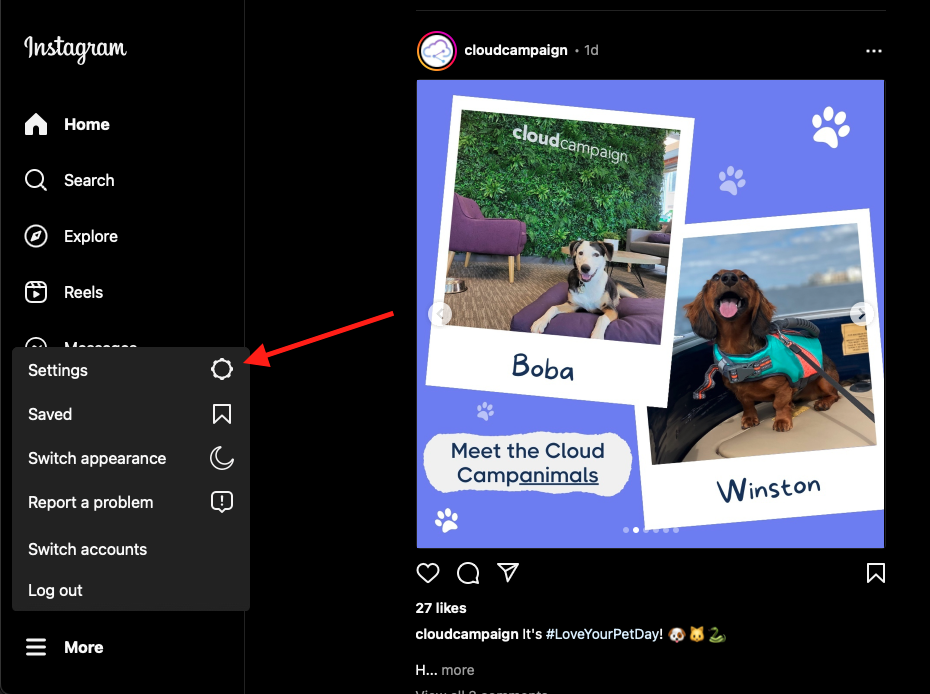Select Log out in the menu
930x694 pixels.
(x=130, y=590)
